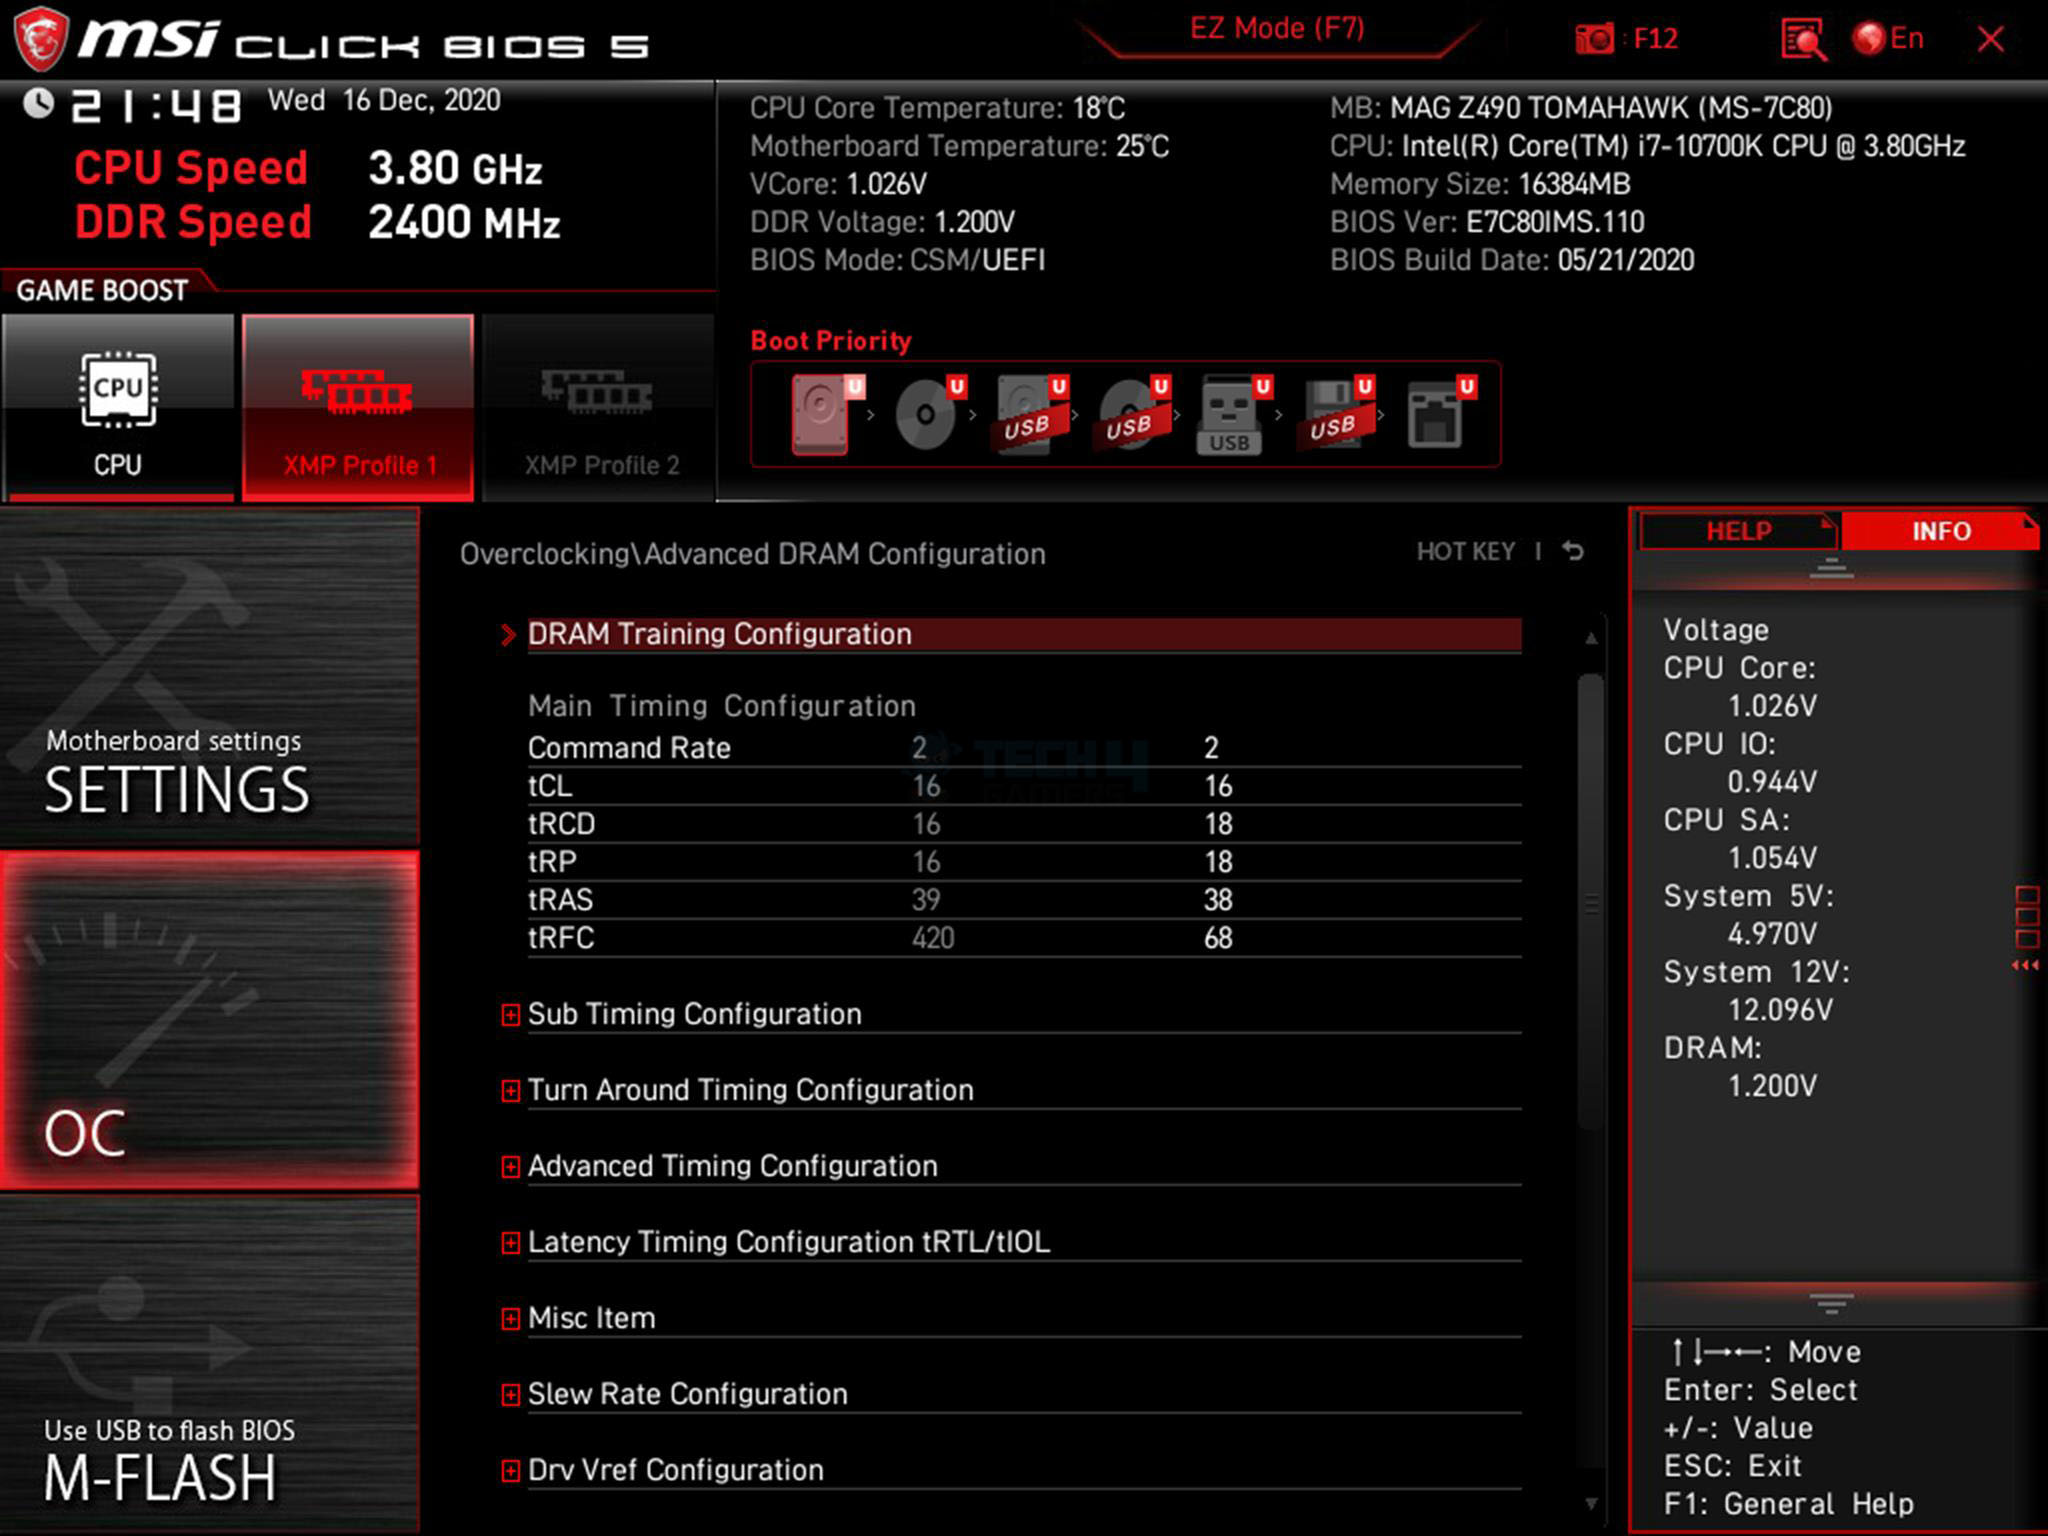2048x1536 pixels.
Task: Edit the tRP value 18
Action: coord(1218,862)
